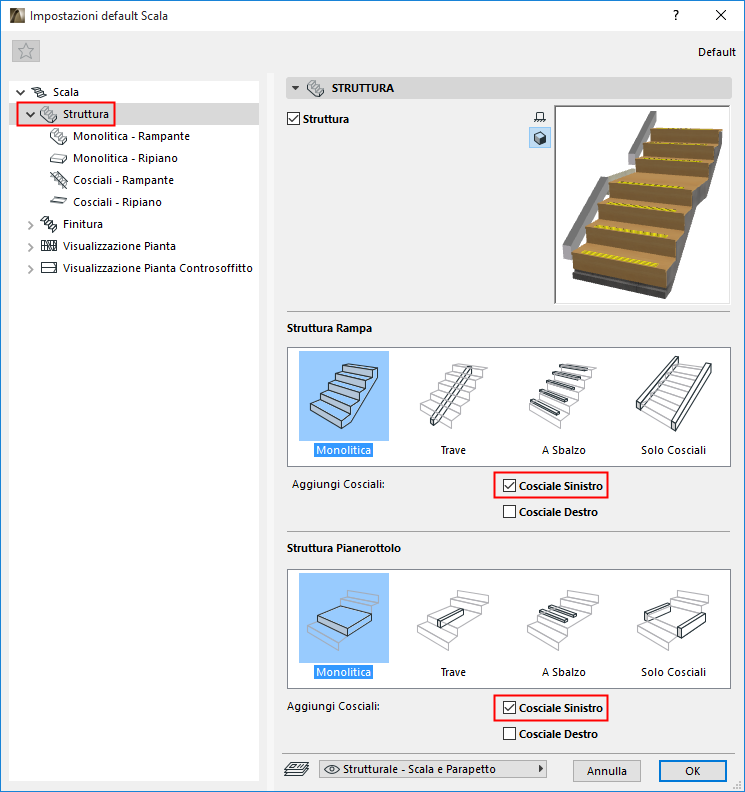Click the stair 3D preview image
This screenshot has width=745, height=792.
click(x=642, y=205)
